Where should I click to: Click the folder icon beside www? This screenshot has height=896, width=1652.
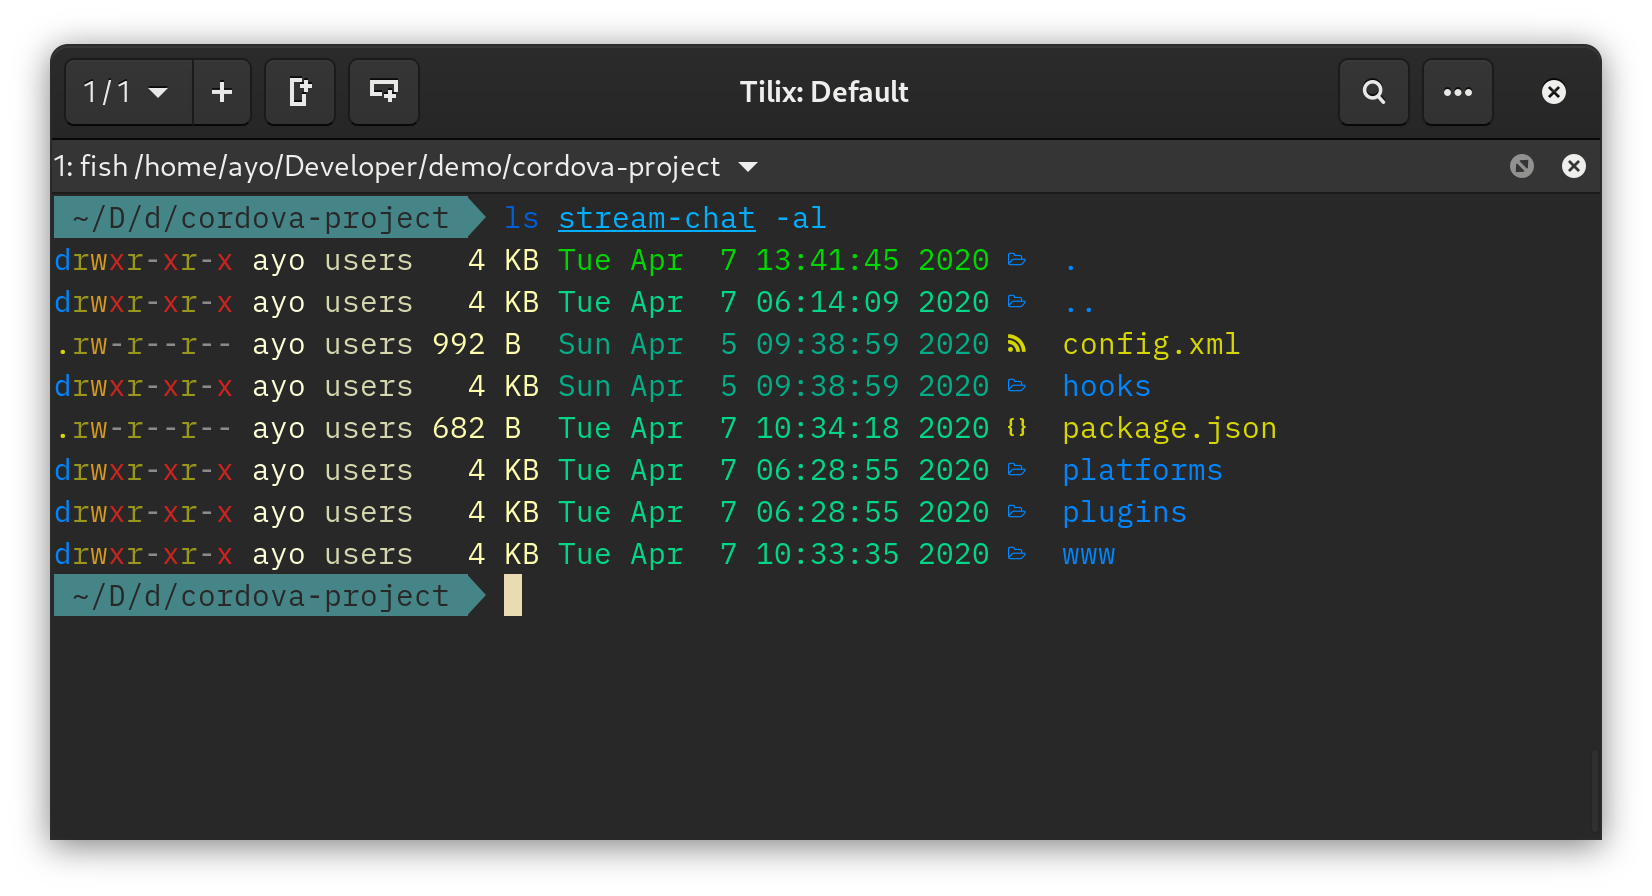[1017, 554]
